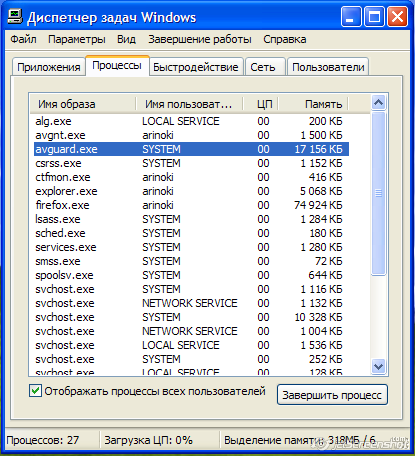Sort by ЦП column header

[x=261, y=104]
